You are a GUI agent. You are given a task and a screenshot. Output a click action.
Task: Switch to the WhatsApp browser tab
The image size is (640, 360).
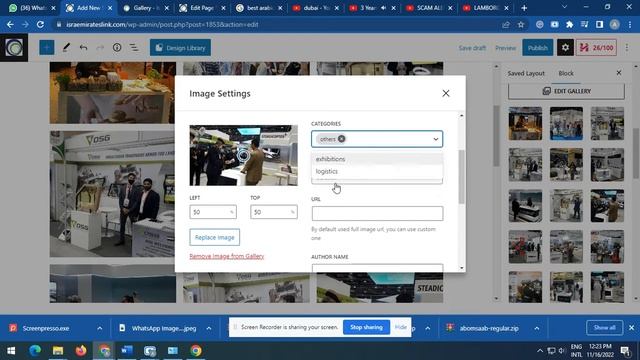point(31,8)
